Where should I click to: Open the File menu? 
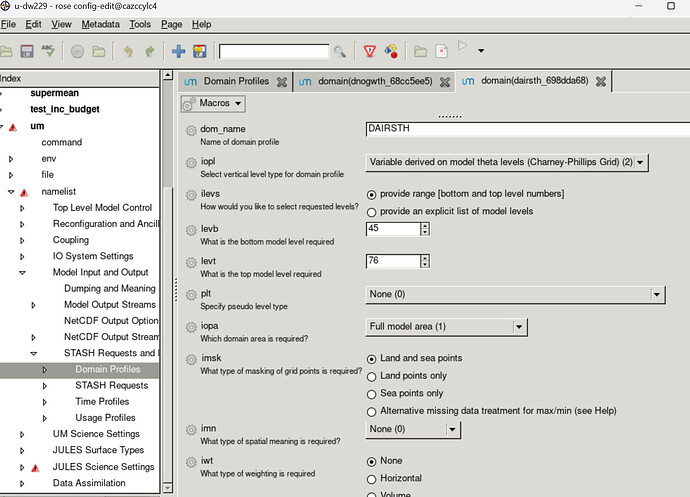point(8,25)
